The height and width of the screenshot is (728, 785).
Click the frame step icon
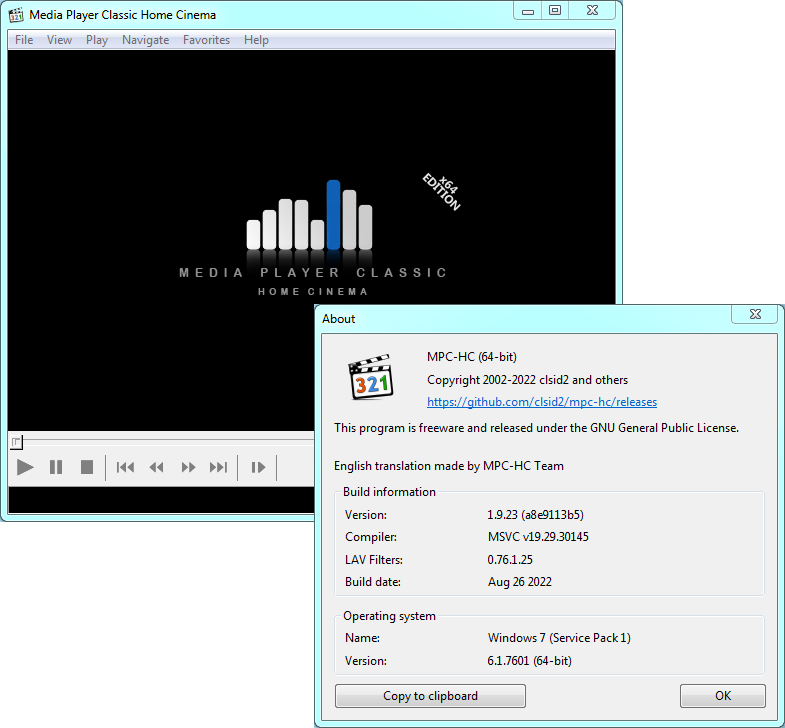click(x=258, y=467)
